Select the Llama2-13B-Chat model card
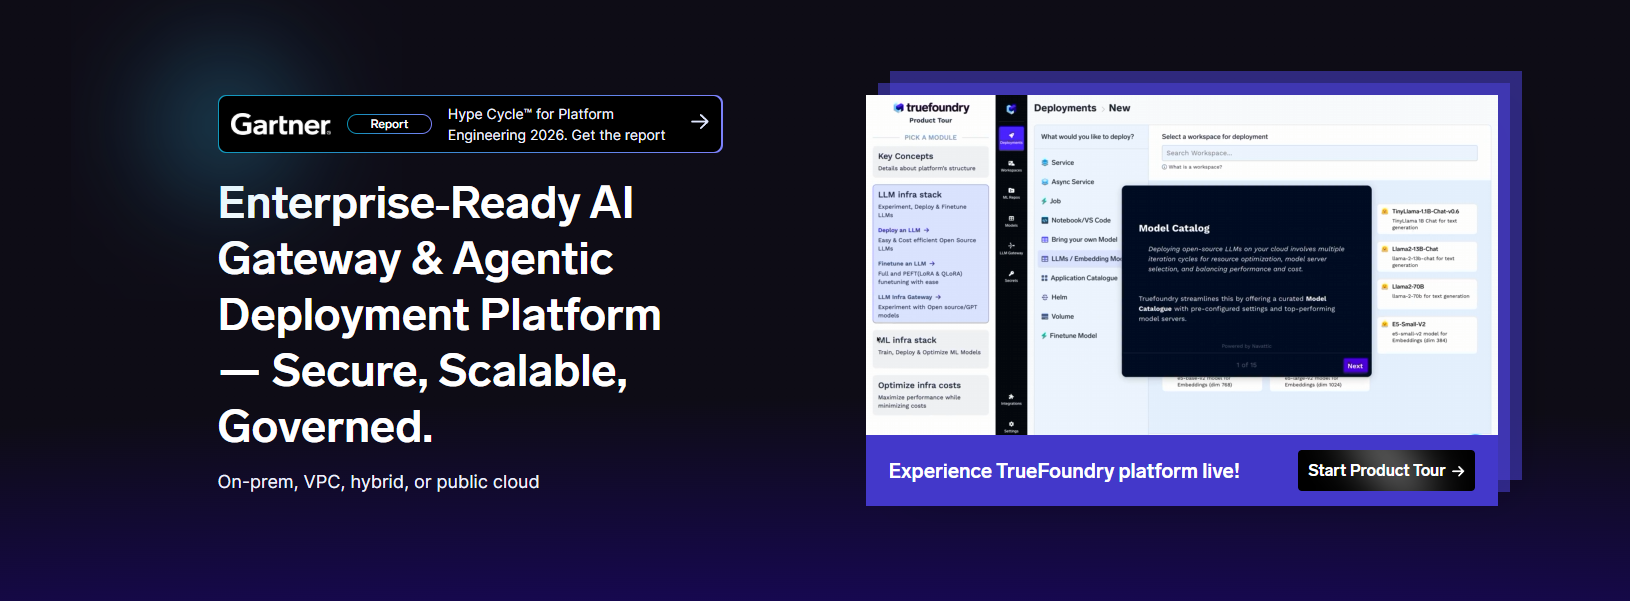Image resolution: width=1630 pixels, height=601 pixels. pos(1428,257)
